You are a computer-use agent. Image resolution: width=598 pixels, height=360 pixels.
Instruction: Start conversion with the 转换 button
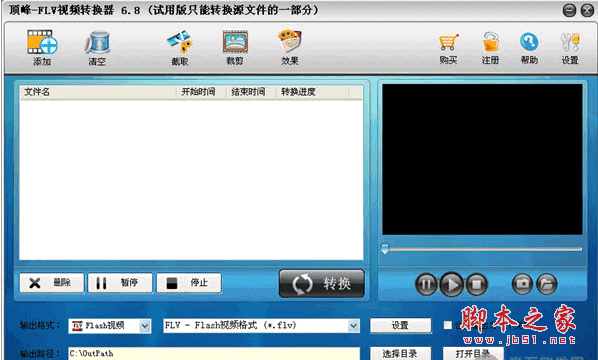pyautogui.click(x=322, y=283)
